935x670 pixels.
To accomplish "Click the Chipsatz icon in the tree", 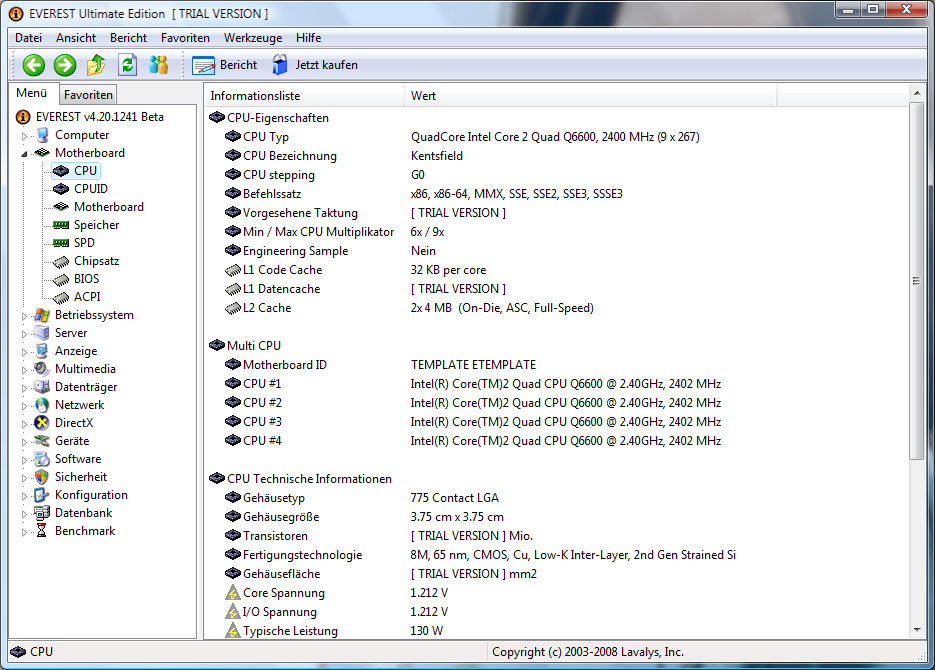I will pos(61,262).
